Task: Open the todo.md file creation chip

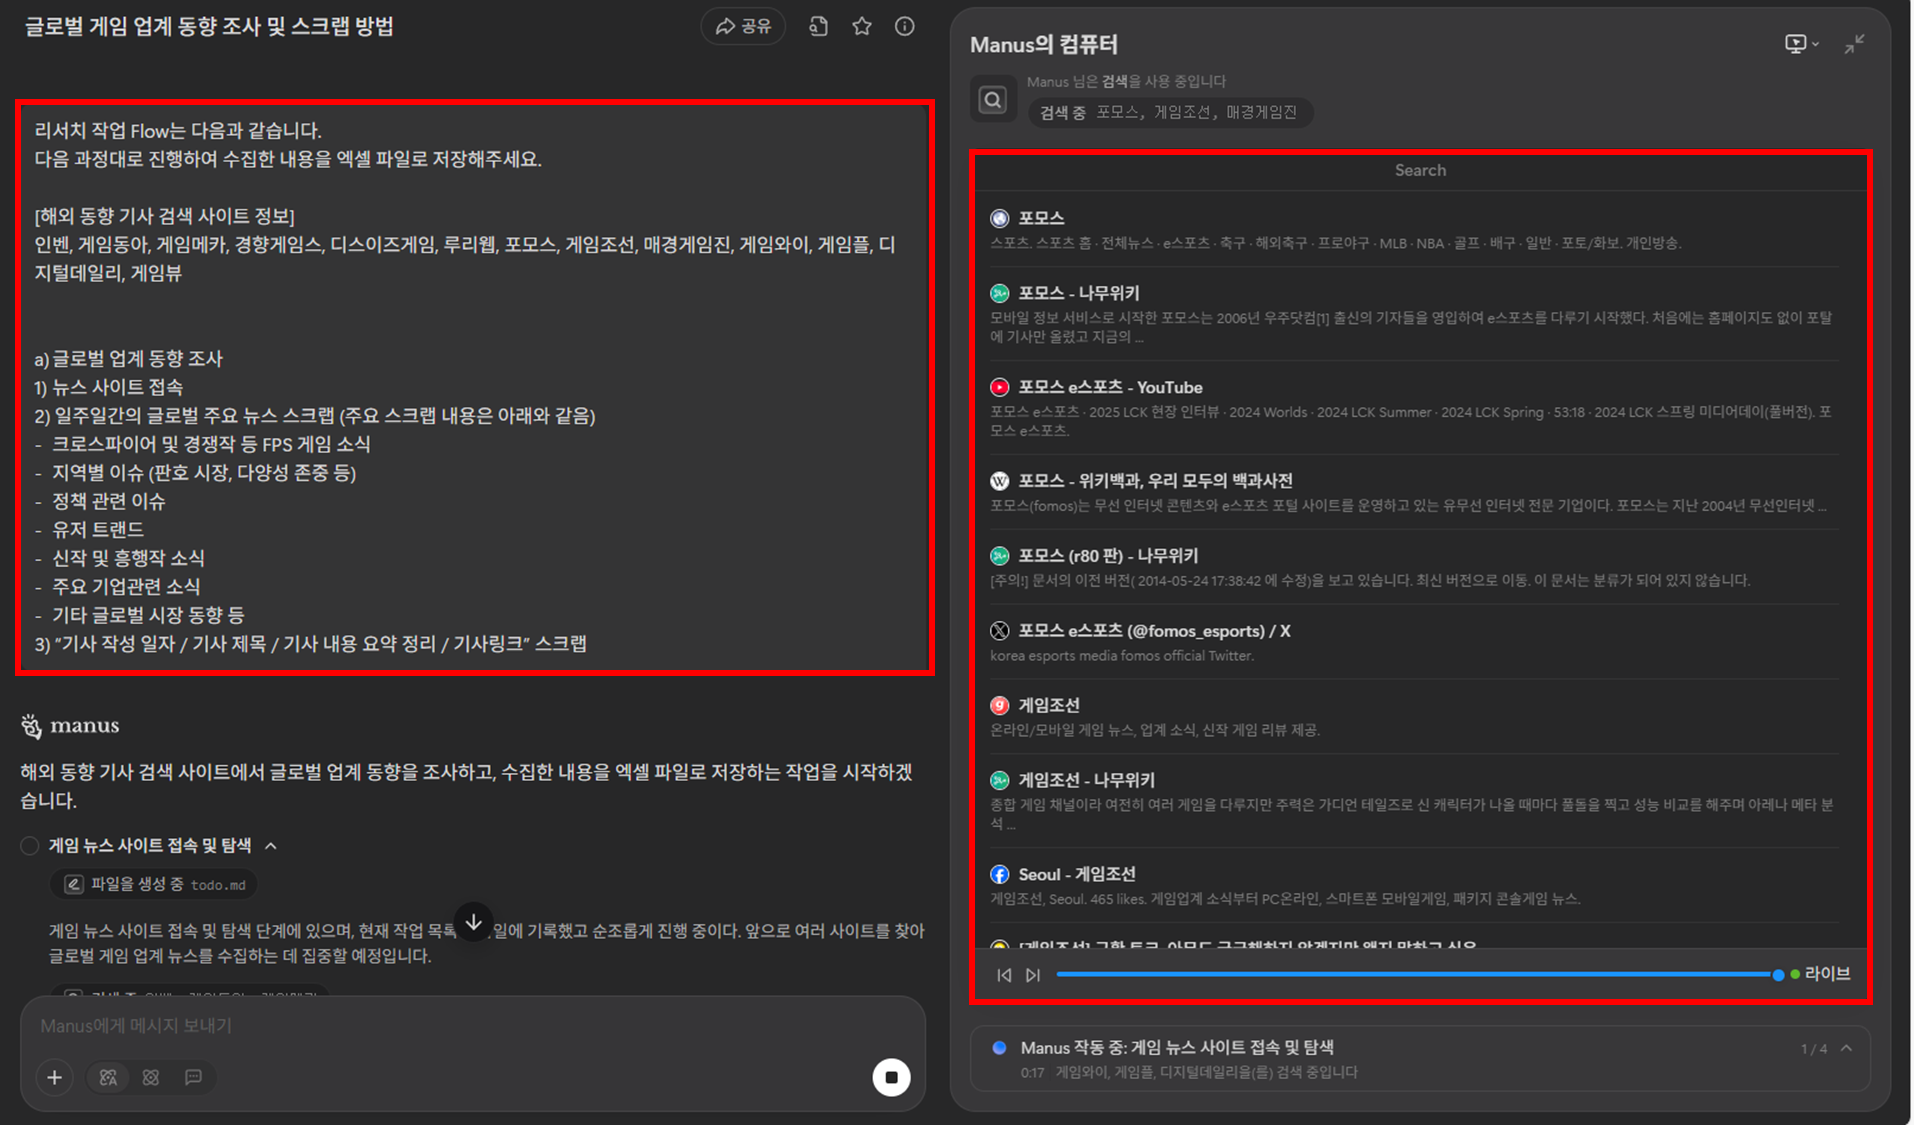Action: click(154, 884)
